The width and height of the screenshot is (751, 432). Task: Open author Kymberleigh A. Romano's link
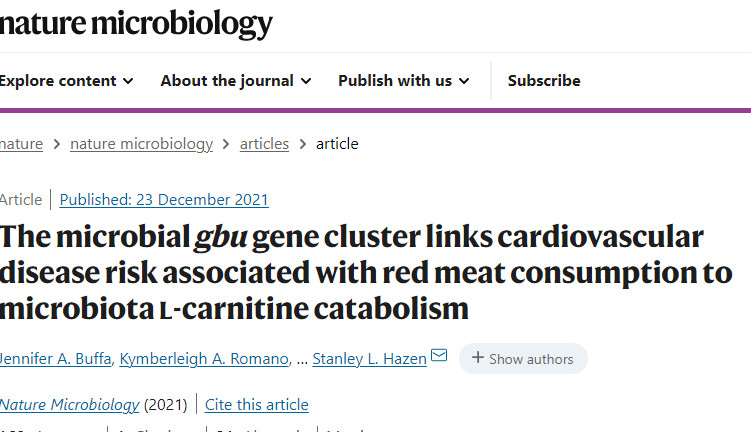point(204,359)
